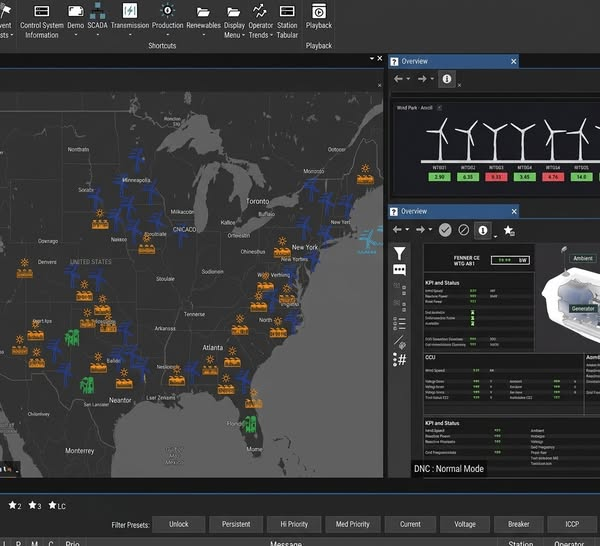The height and width of the screenshot is (546, 600).
Task: Click the solar plant icon near Ootooer
Action: pyautogui.click(x=365, y=174)
